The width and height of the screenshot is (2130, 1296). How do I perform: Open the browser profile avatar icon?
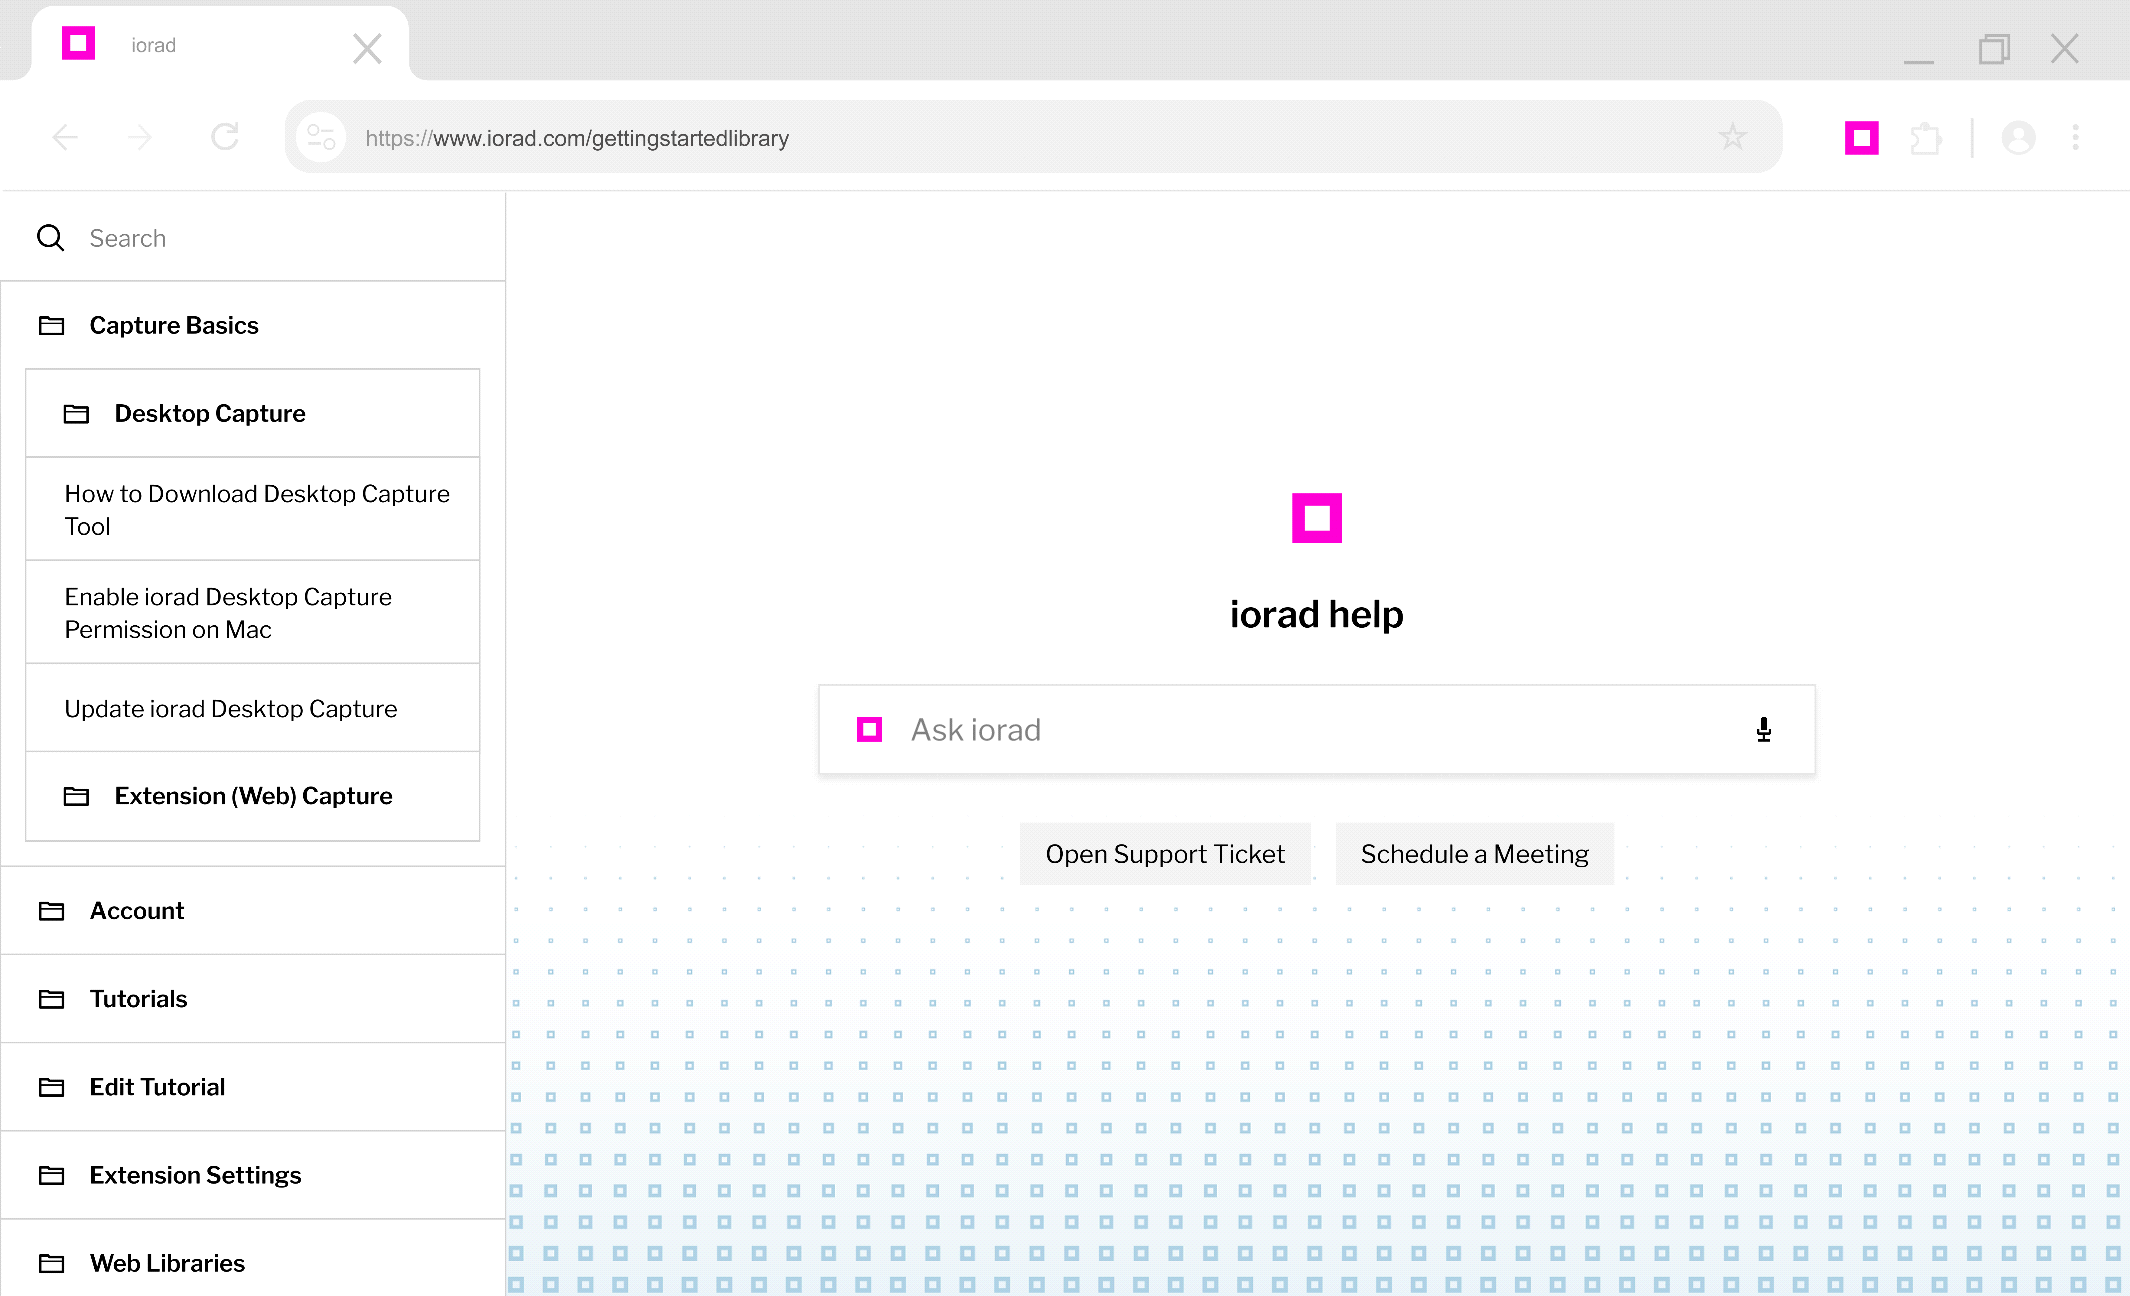click(x=2018, y=138)
